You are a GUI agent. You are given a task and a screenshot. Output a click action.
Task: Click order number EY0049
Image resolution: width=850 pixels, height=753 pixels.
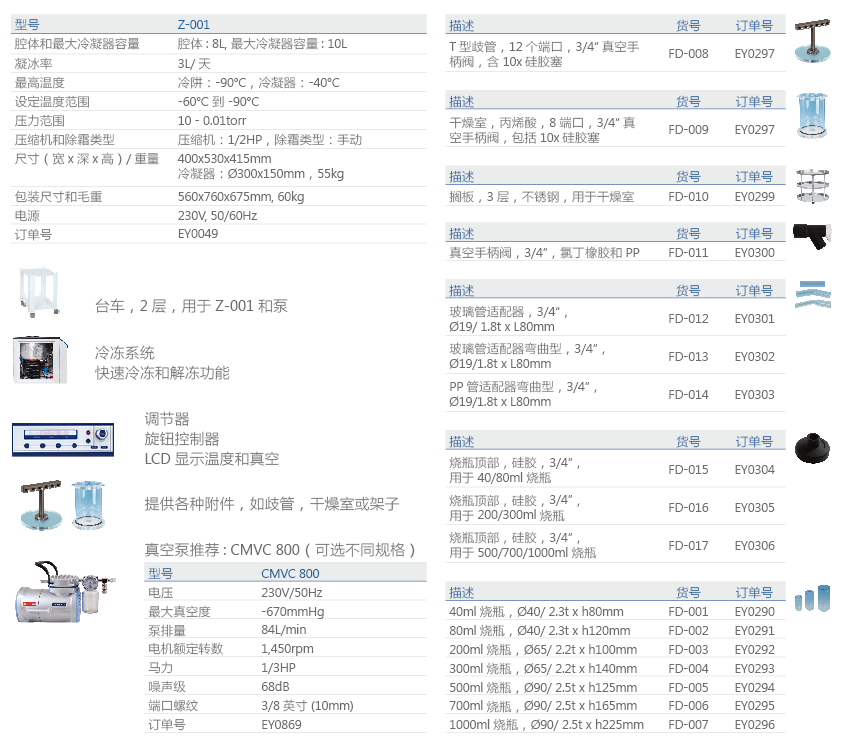click(x=198, y=234)
